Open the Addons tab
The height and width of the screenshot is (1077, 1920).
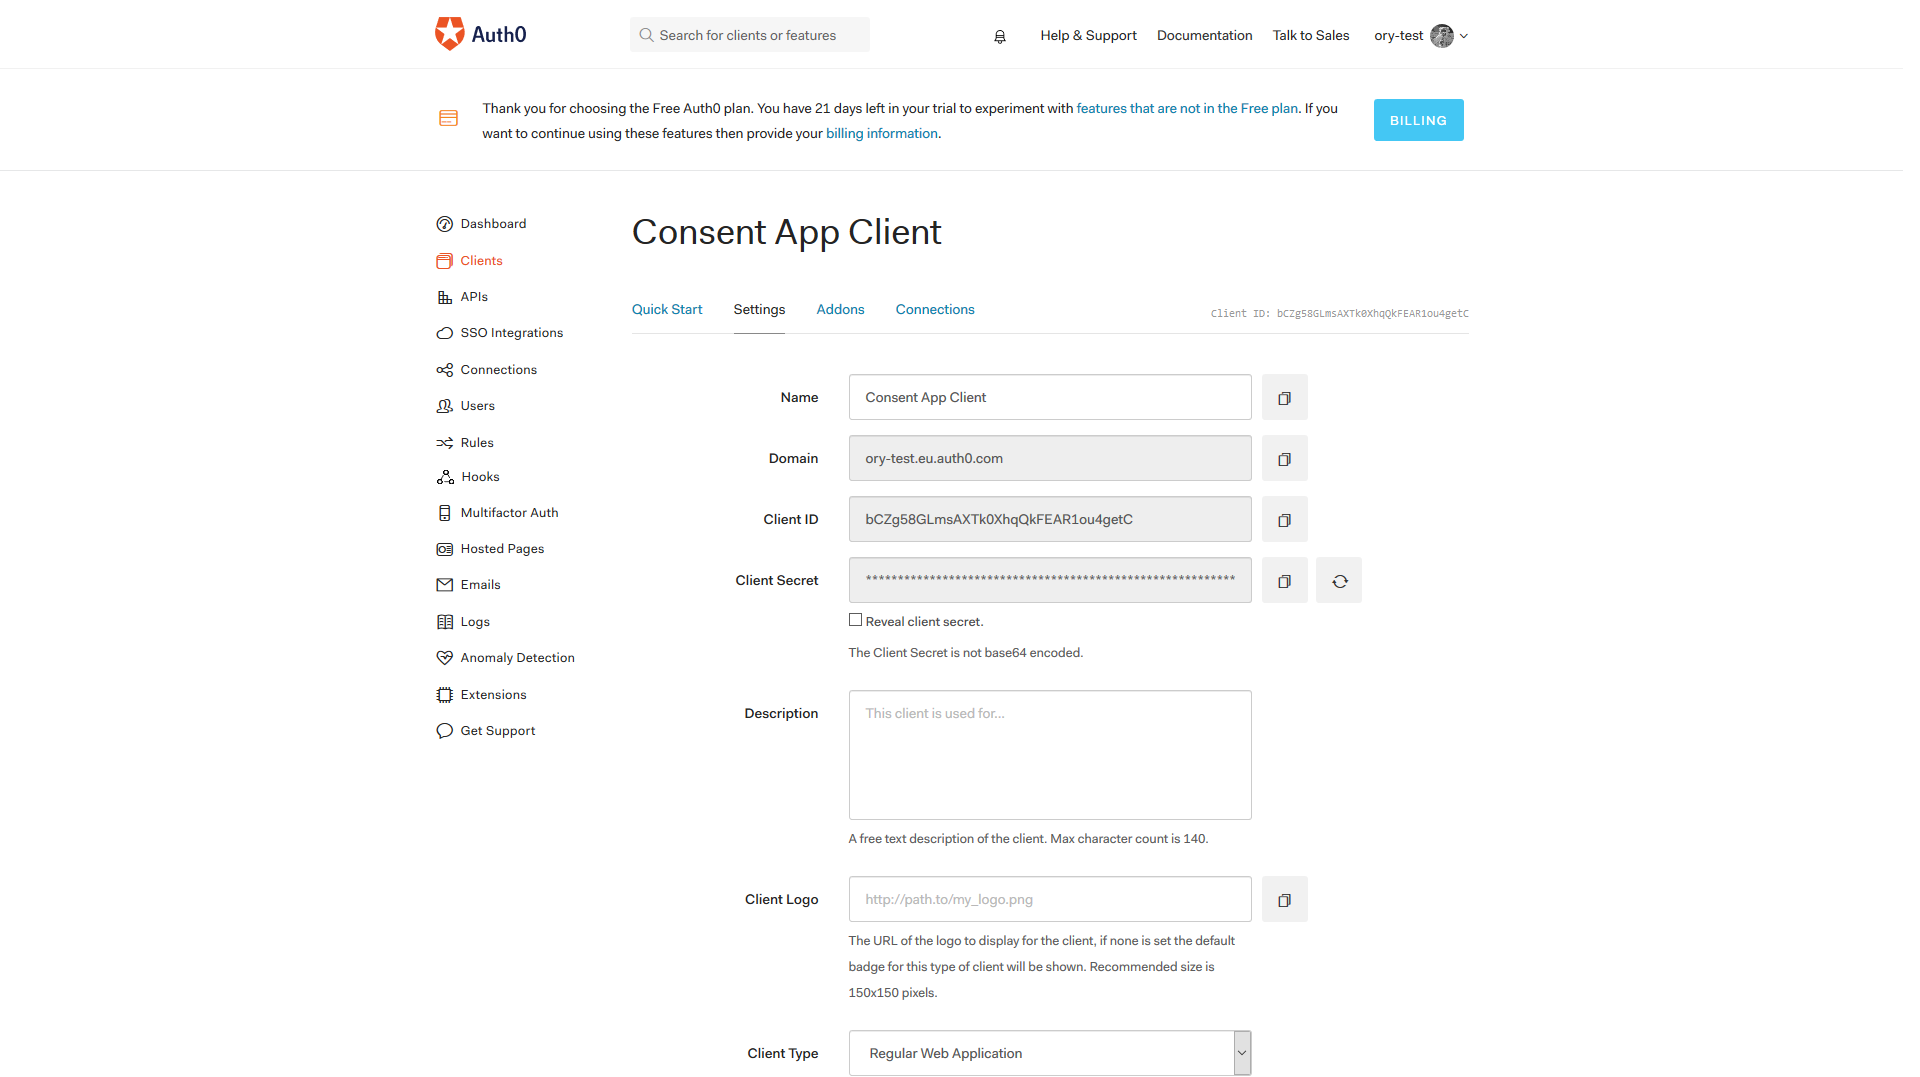(840, 310)
